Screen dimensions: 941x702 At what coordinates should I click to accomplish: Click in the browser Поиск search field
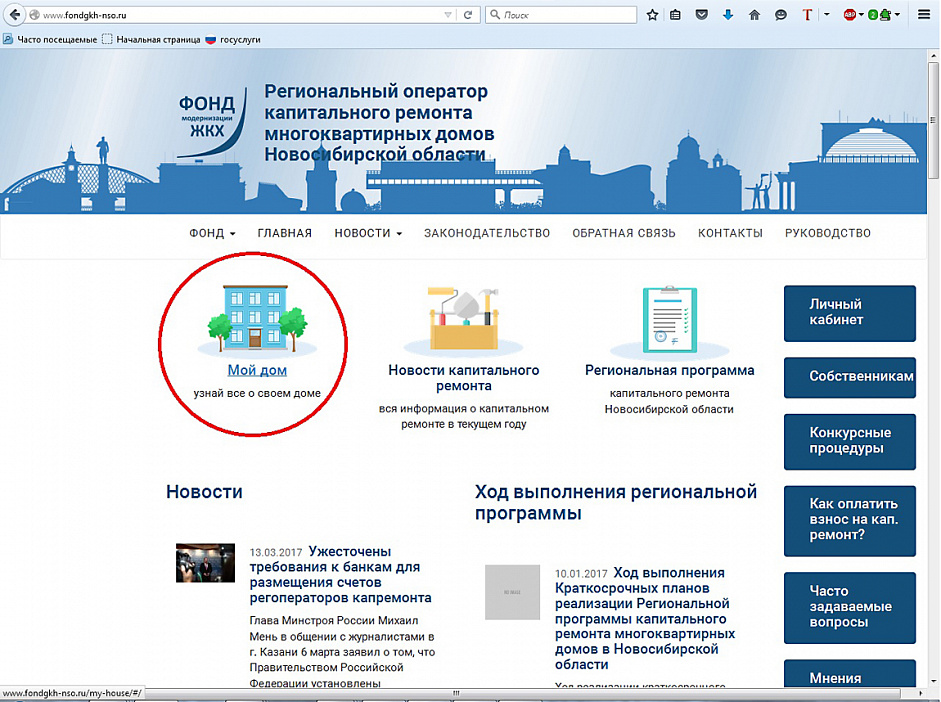point(561,15)
